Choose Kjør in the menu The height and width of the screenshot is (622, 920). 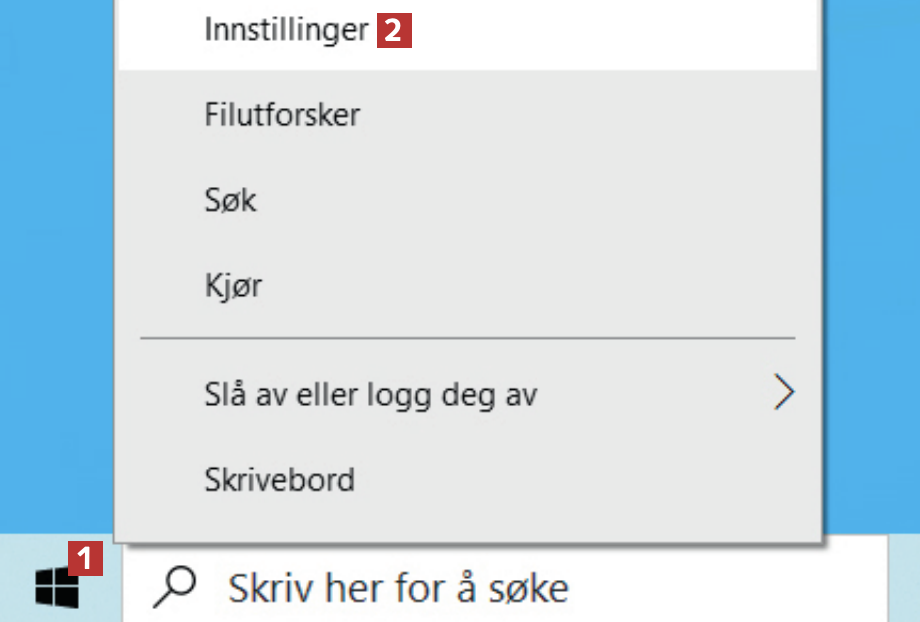(232, 286)
